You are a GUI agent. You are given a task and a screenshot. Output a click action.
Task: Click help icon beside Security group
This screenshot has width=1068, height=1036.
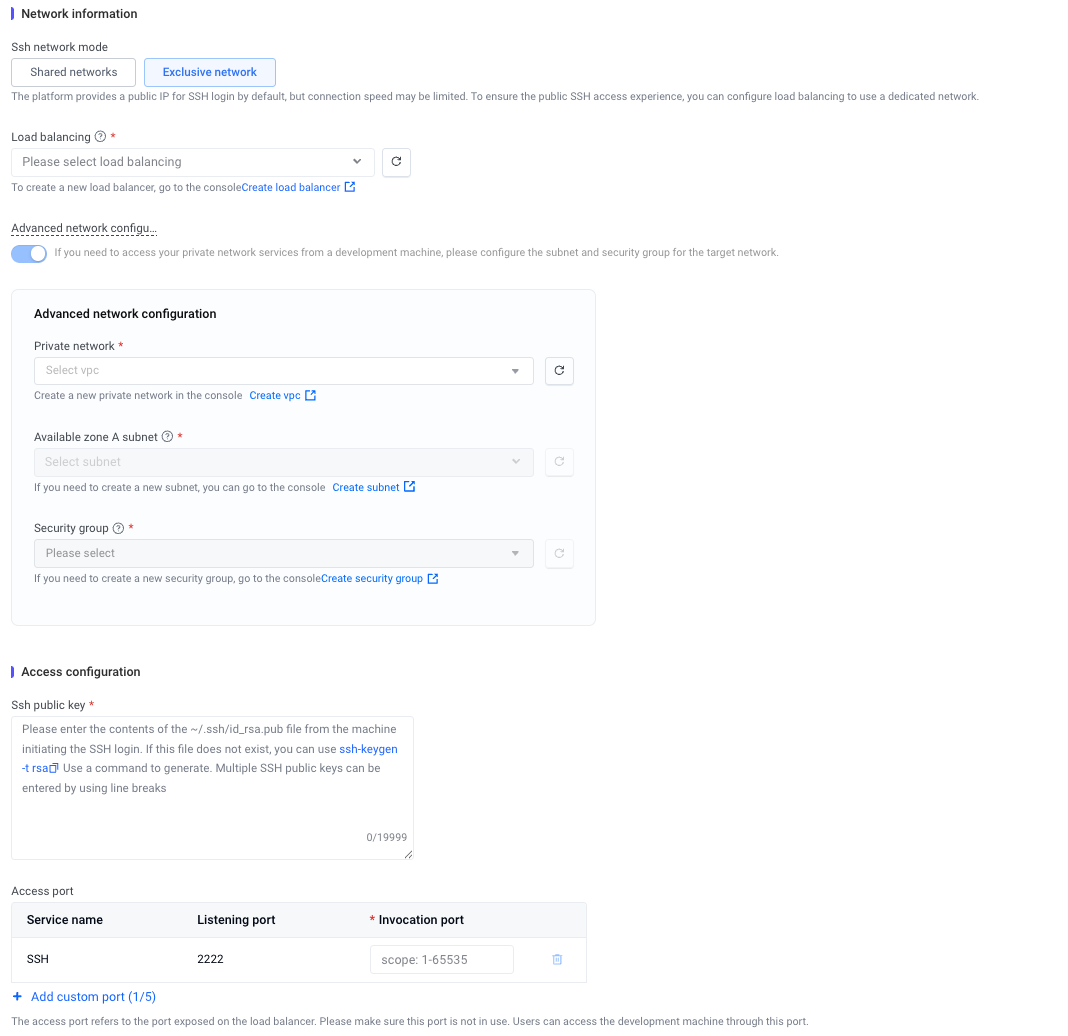tap(118, 528)
